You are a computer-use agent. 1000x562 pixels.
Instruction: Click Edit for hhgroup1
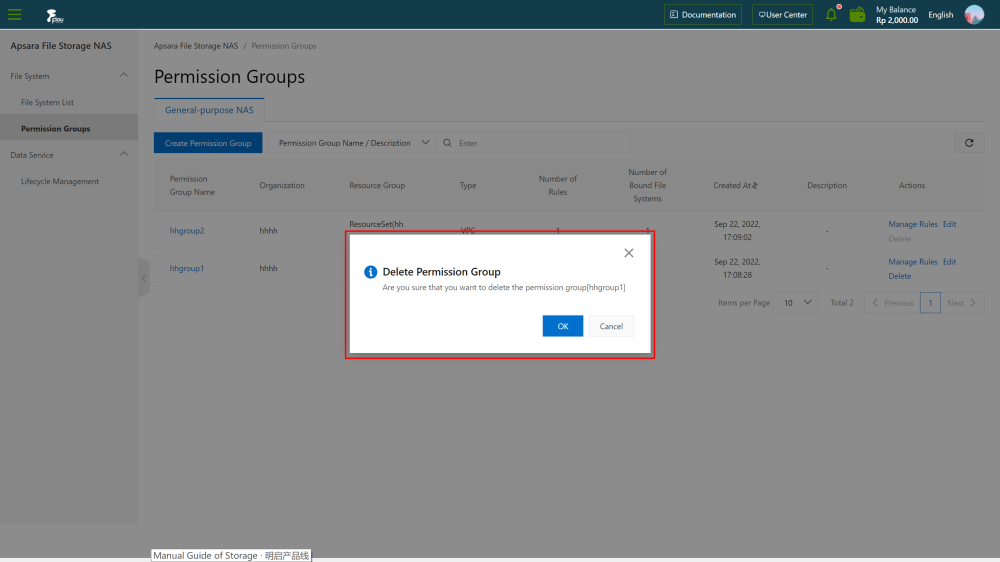pos(950,262)
